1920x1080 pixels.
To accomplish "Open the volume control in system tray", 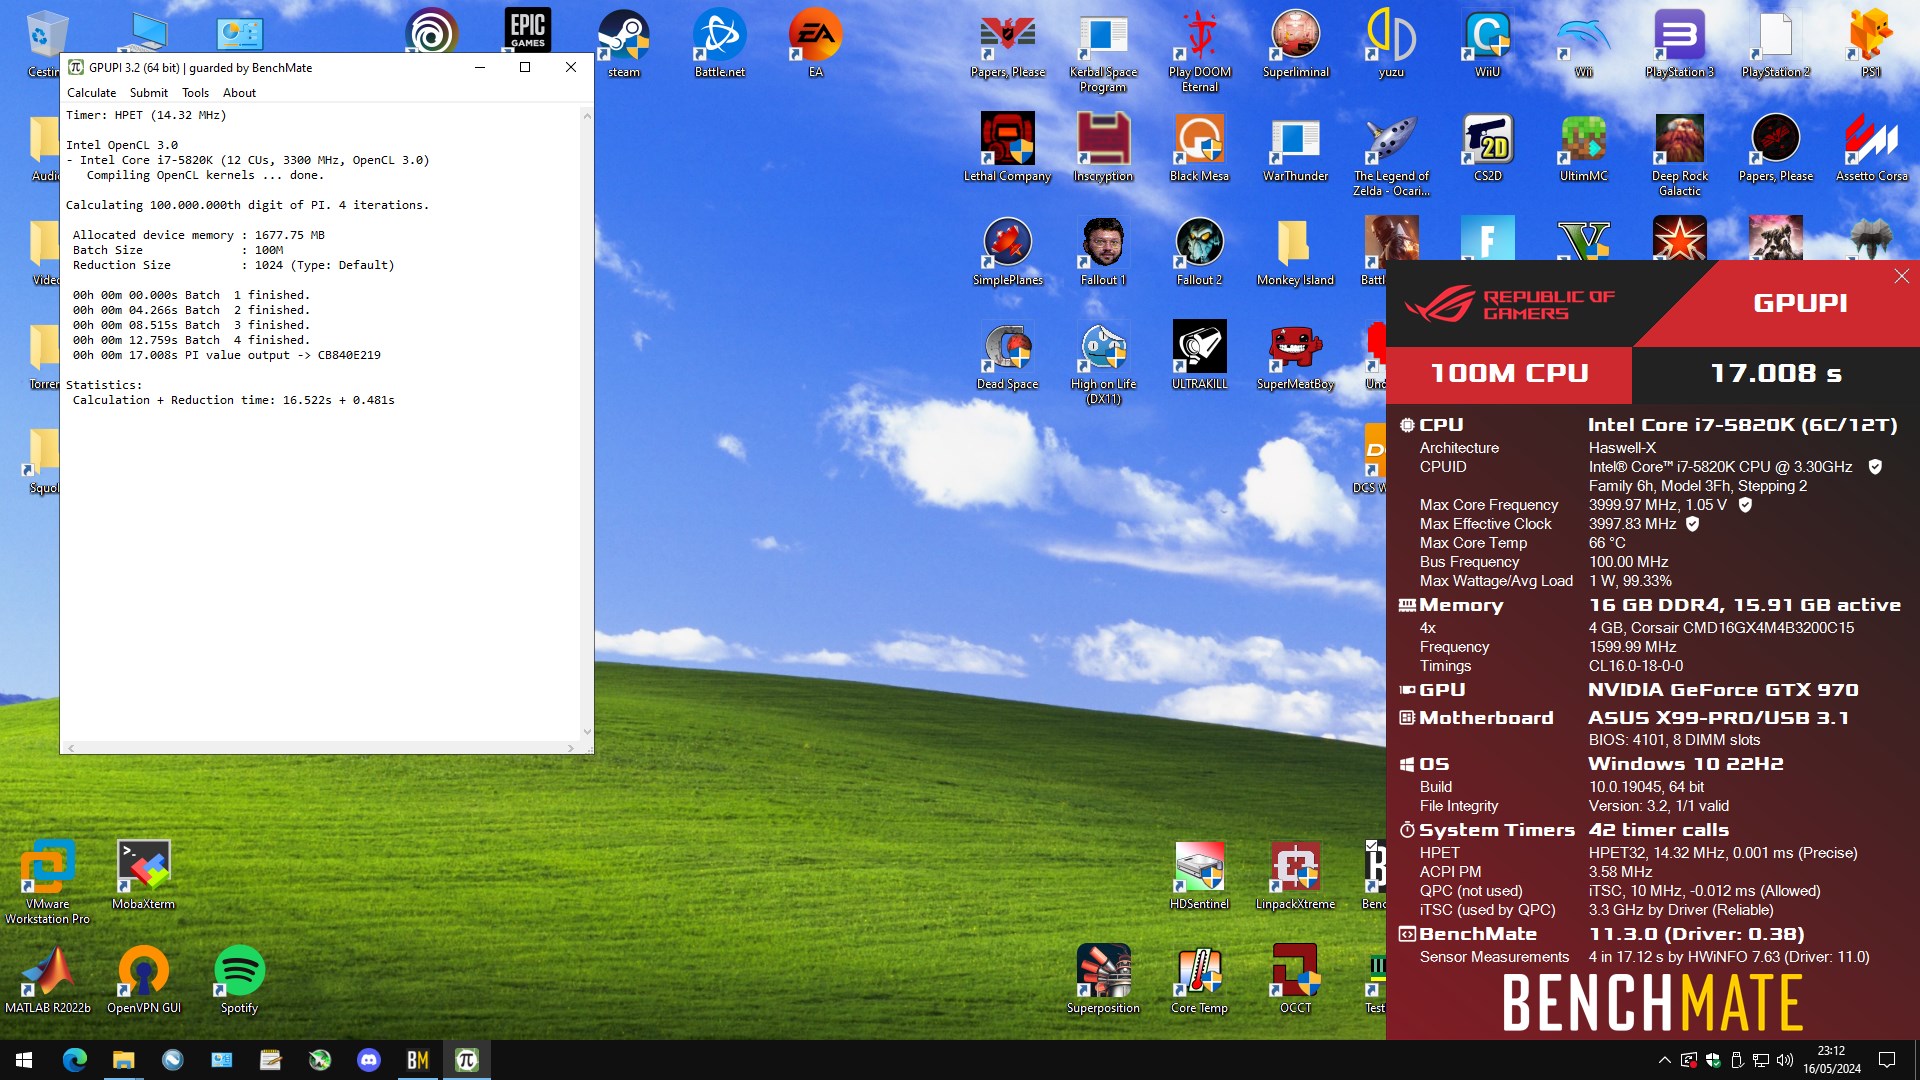I will 1785,1060.
